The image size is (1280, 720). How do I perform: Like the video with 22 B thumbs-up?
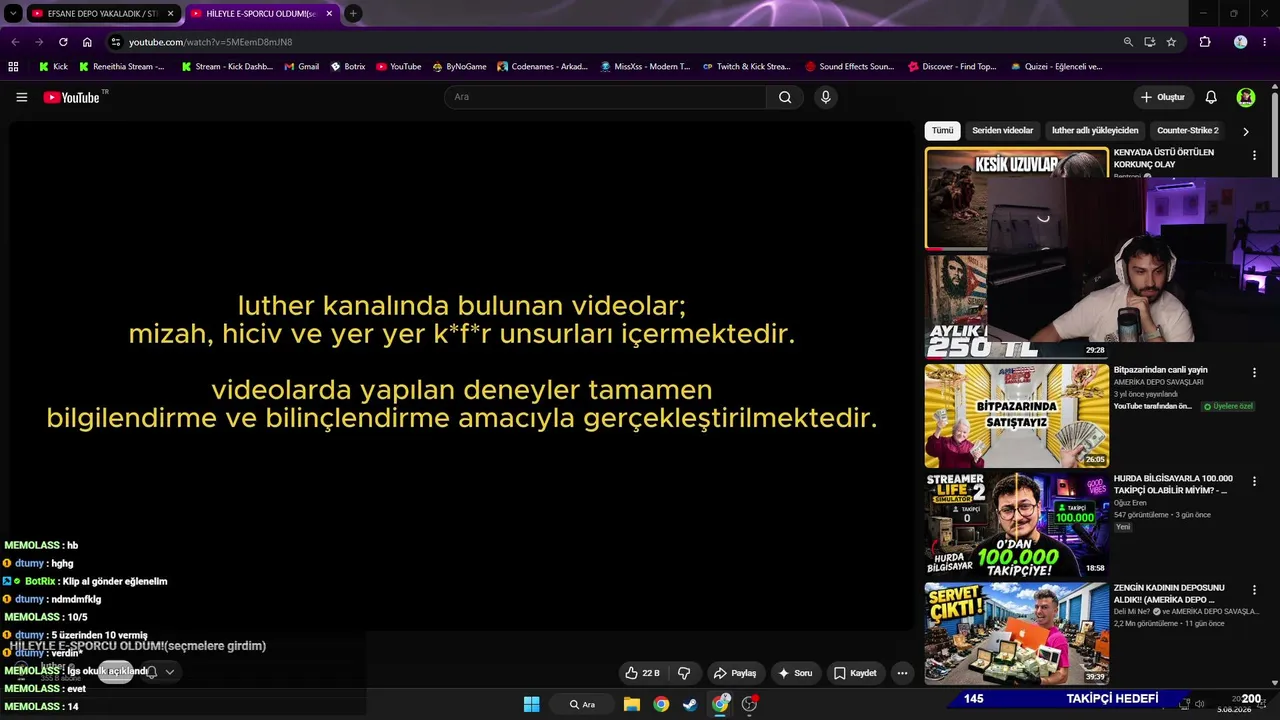tap(642, 673)
